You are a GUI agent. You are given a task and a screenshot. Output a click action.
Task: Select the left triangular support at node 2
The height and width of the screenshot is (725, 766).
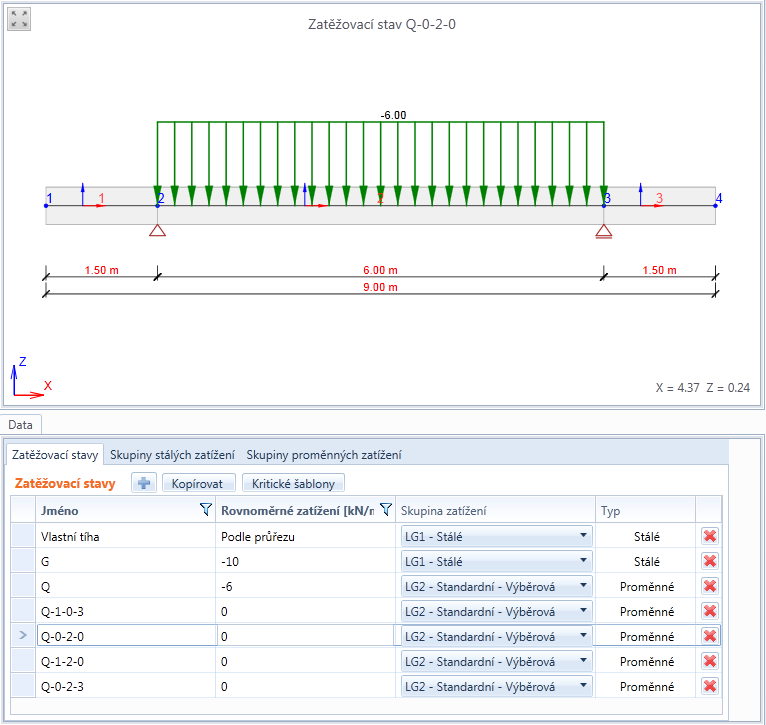pyautogui.click(x=157, y=230)
